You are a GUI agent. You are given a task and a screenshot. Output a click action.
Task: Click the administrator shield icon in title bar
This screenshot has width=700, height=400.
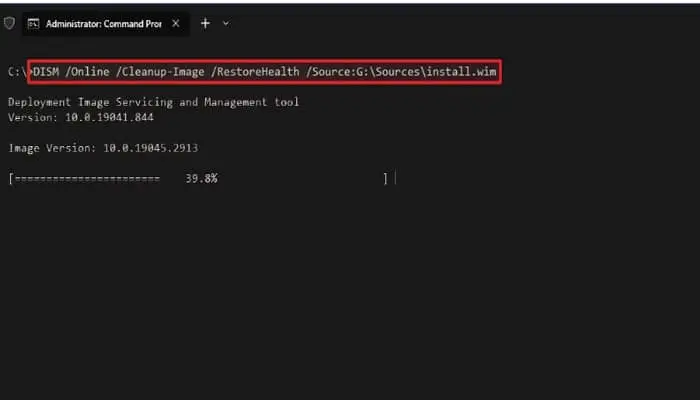9,23
